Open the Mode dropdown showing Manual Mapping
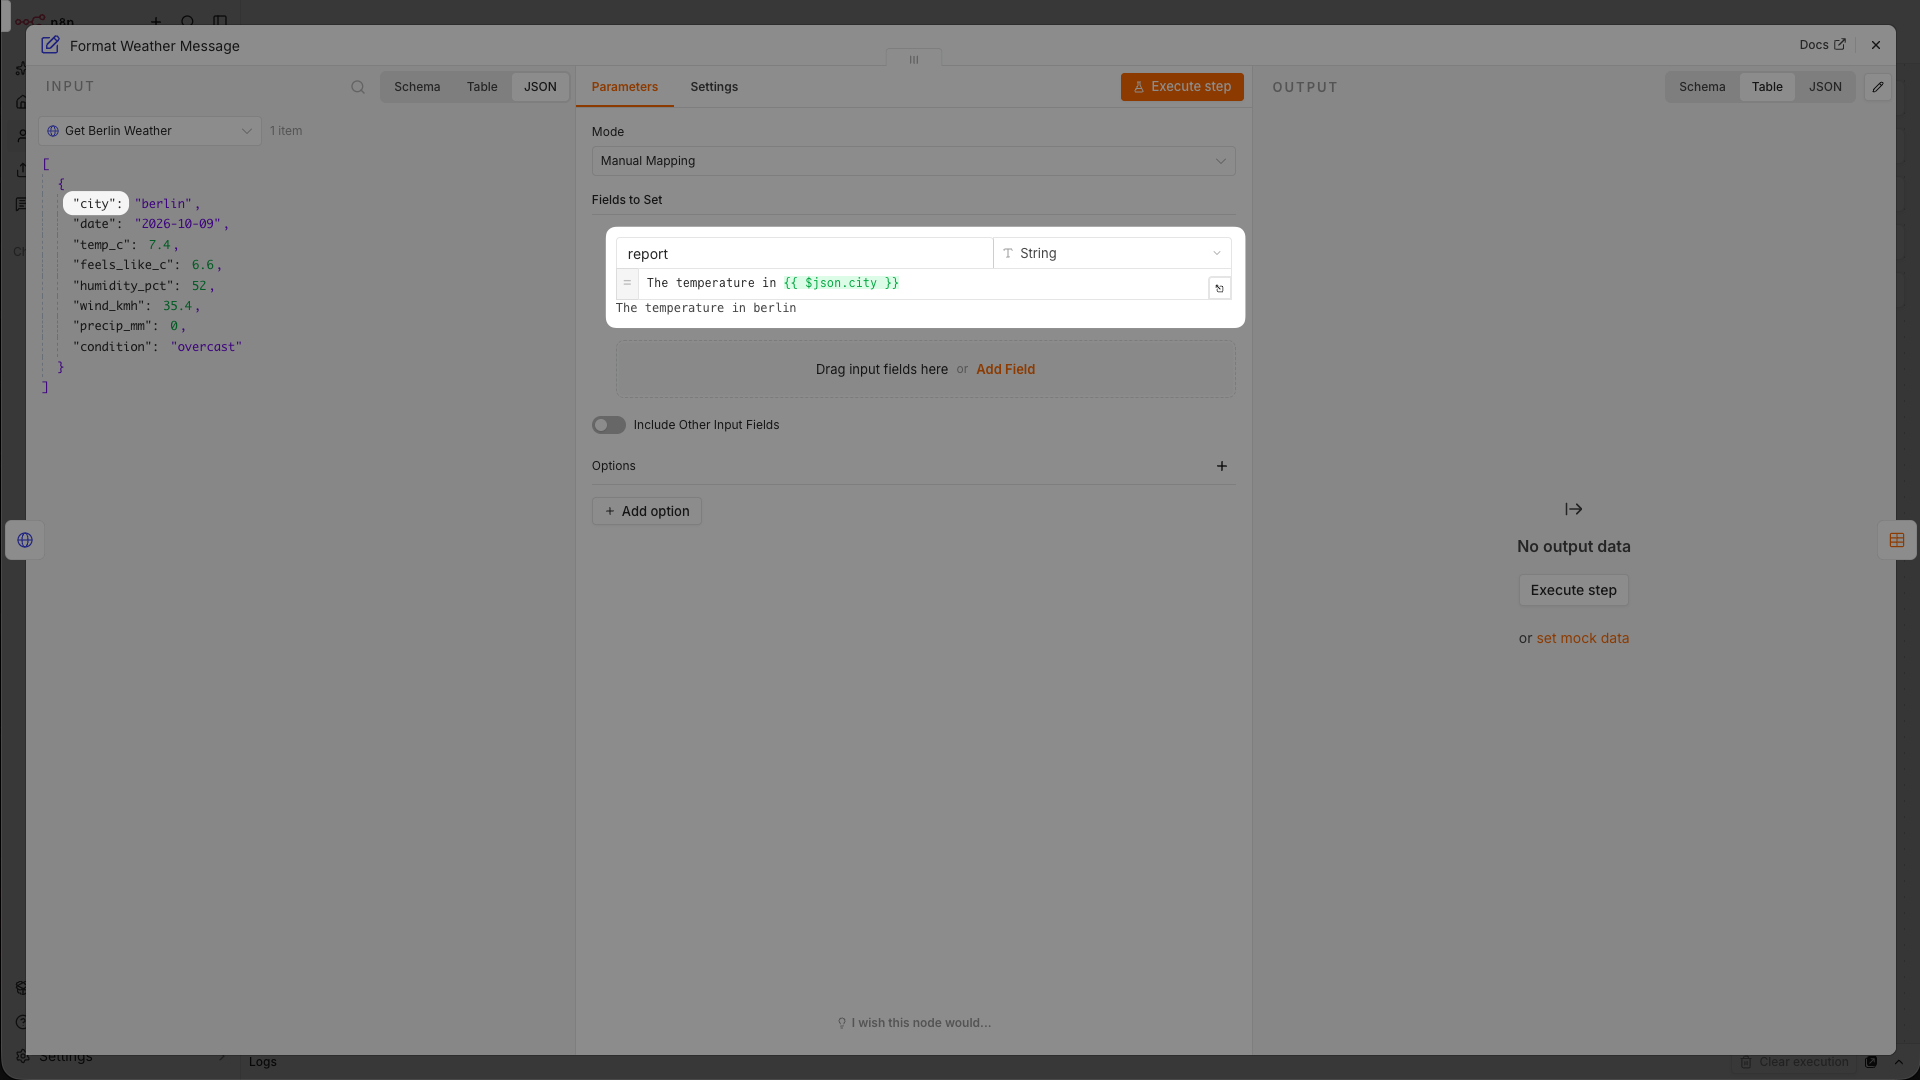Viewport: 1920px width, 1080px height. 913,161
